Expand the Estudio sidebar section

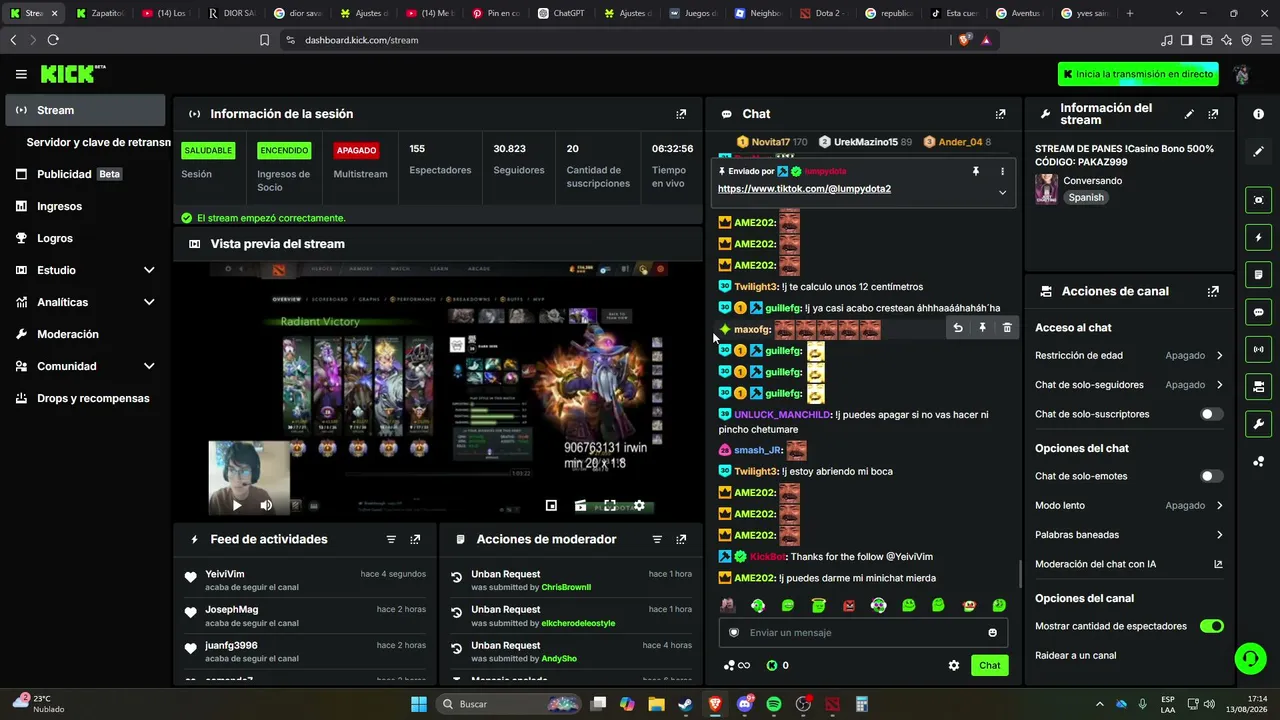point(149,270)
